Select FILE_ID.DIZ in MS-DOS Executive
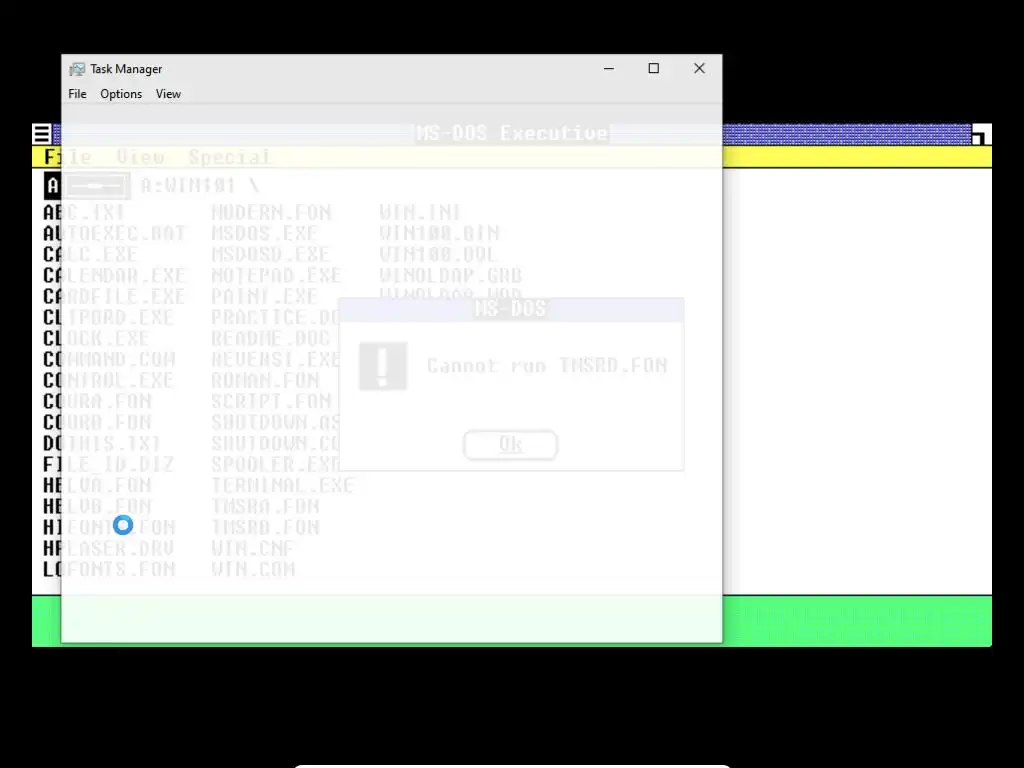Image resolution: width=1024 pixels, height=768 pixels. point(108,464)
